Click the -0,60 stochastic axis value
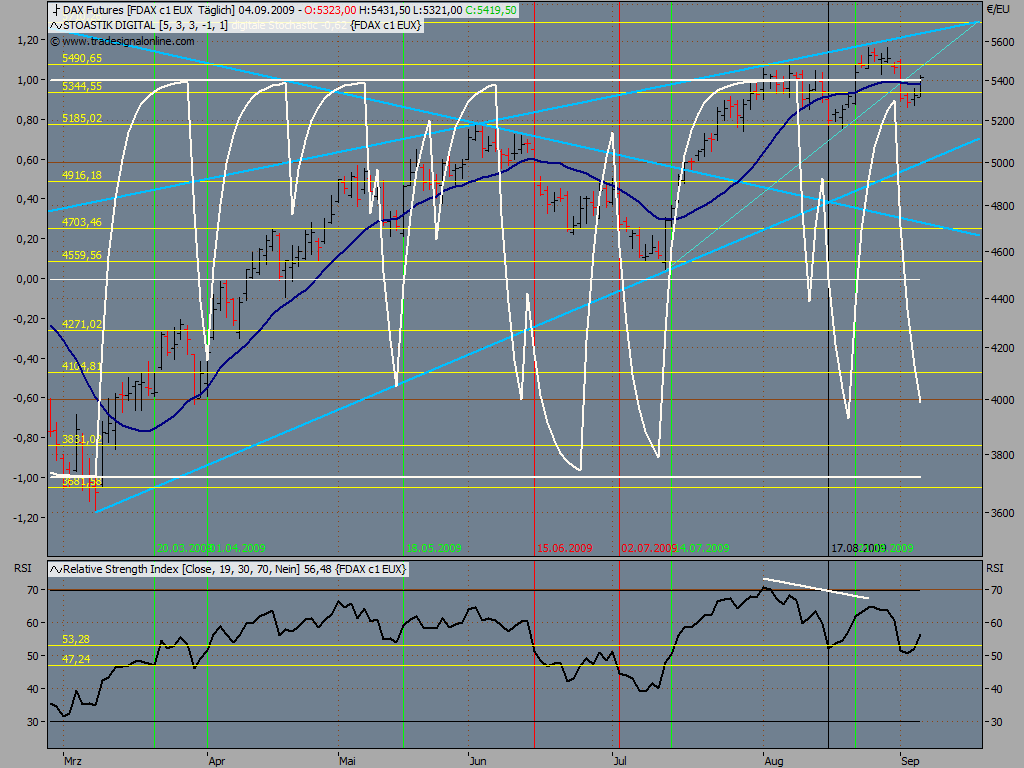This screenshot has width=1024, height=768. (x=25, y=398)
